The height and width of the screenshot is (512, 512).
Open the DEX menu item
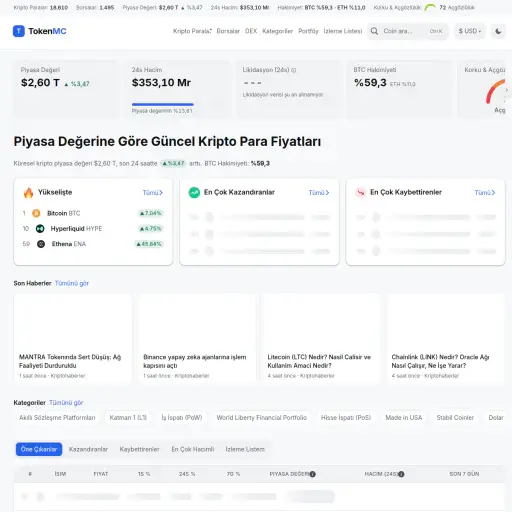click(251, 31)
